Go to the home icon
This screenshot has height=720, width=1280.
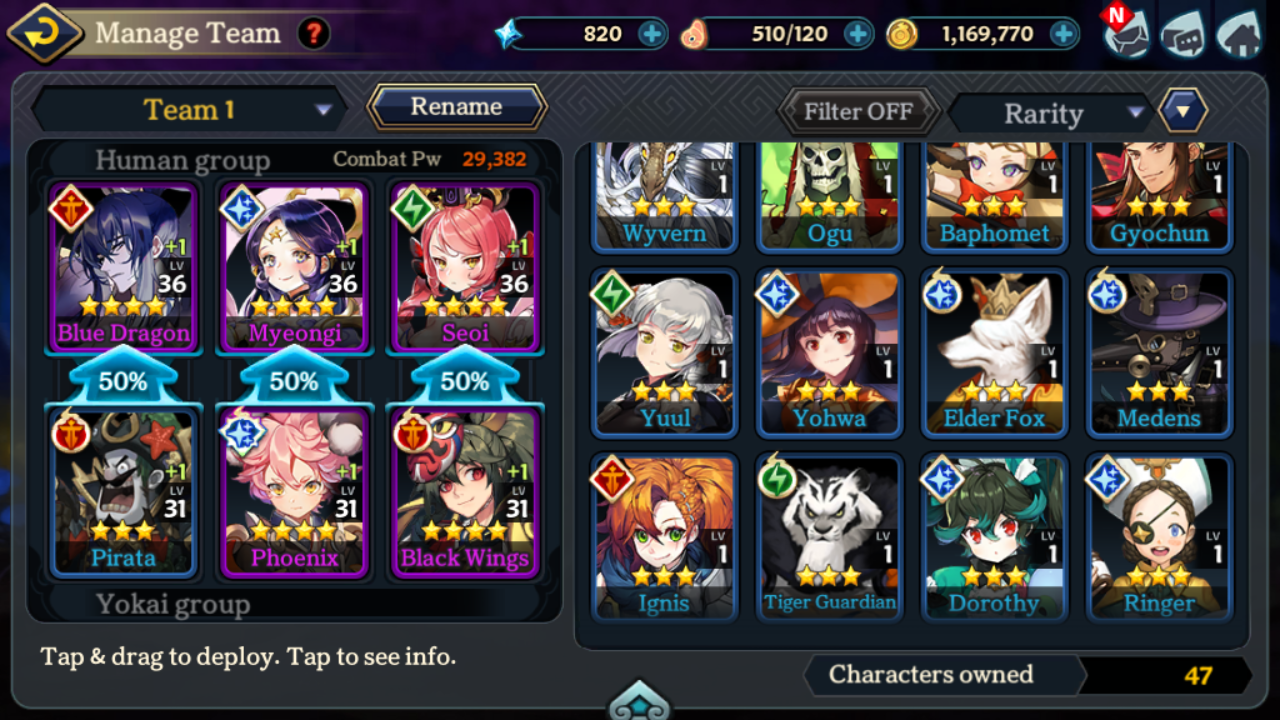click(1238, 34)
